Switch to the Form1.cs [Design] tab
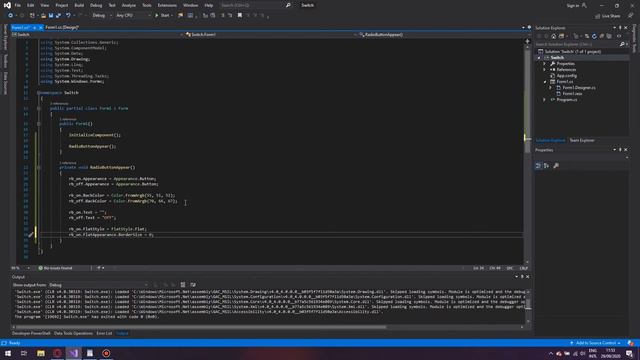Viewport: 640px width, 360px height. (62, 27)
